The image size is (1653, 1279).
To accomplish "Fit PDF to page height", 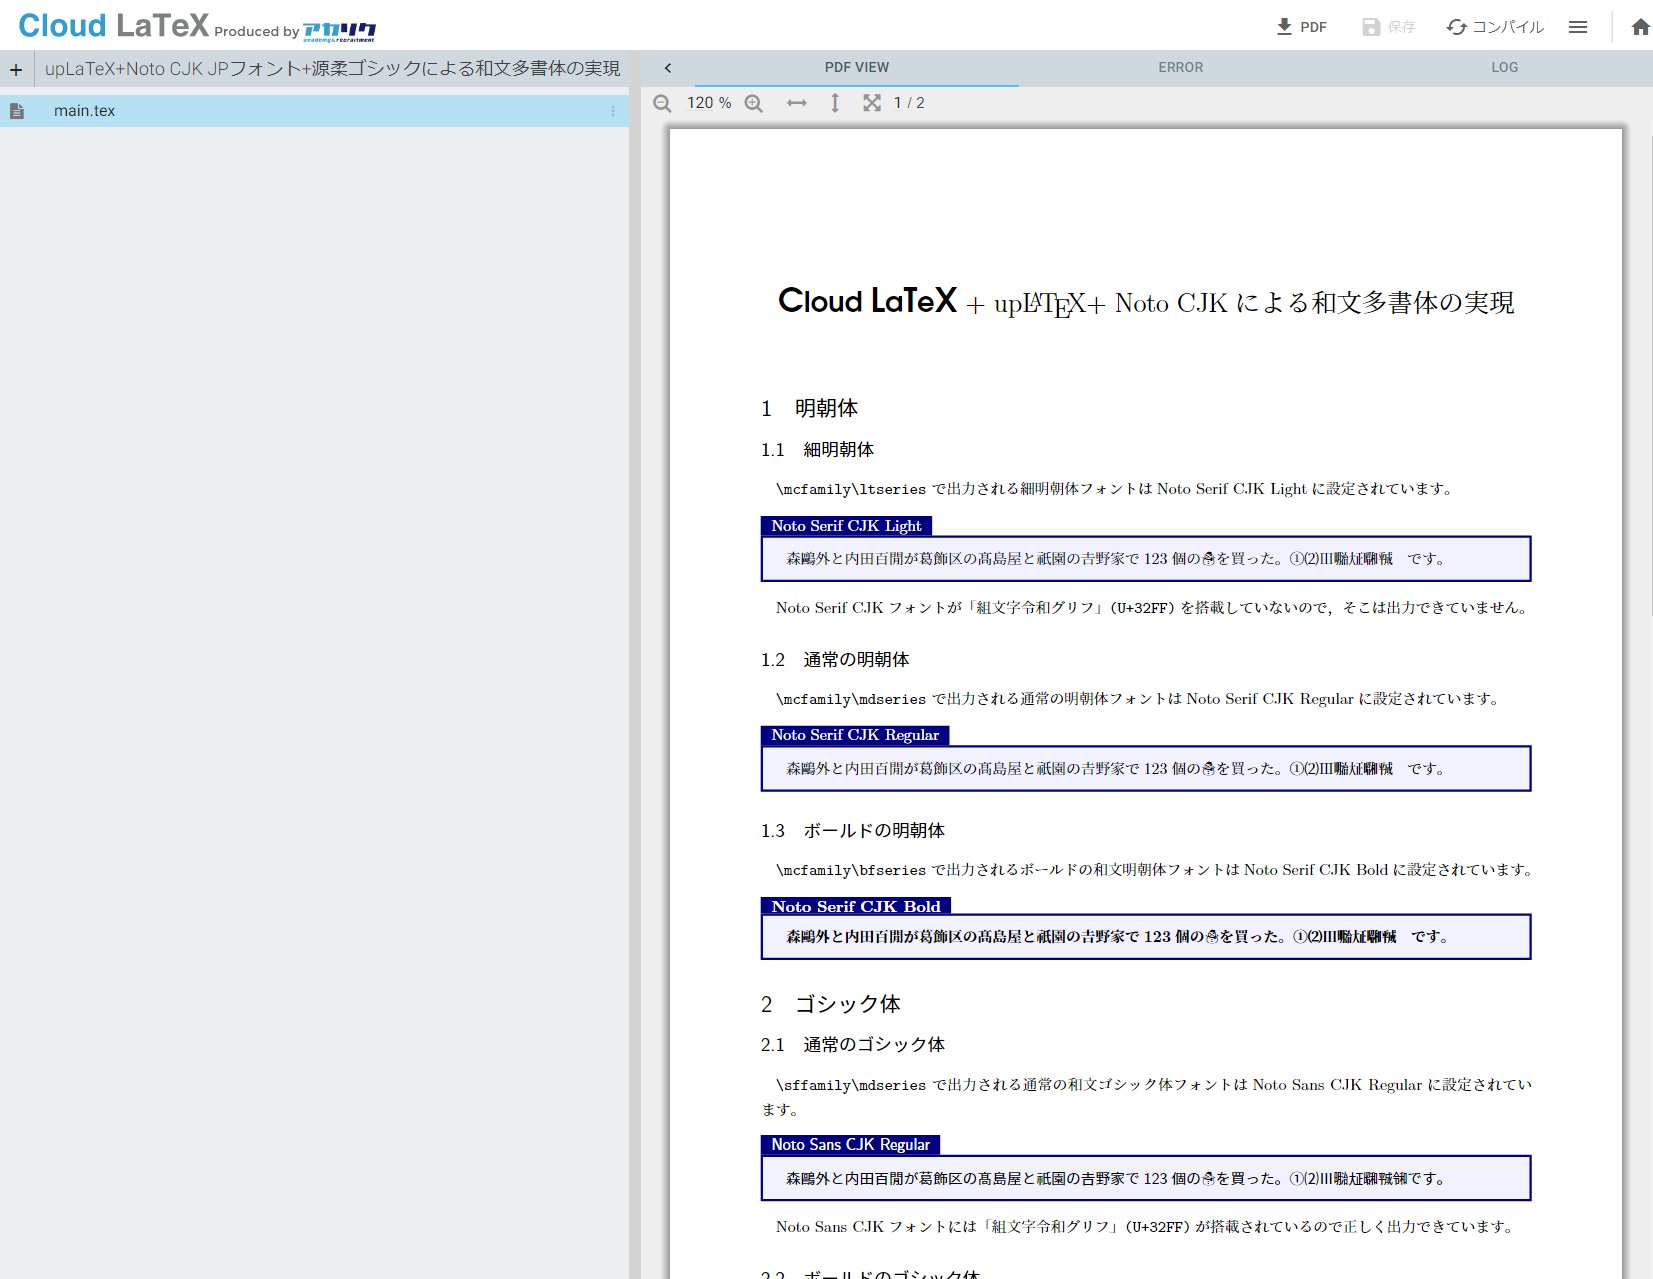I will pos(835,103).
